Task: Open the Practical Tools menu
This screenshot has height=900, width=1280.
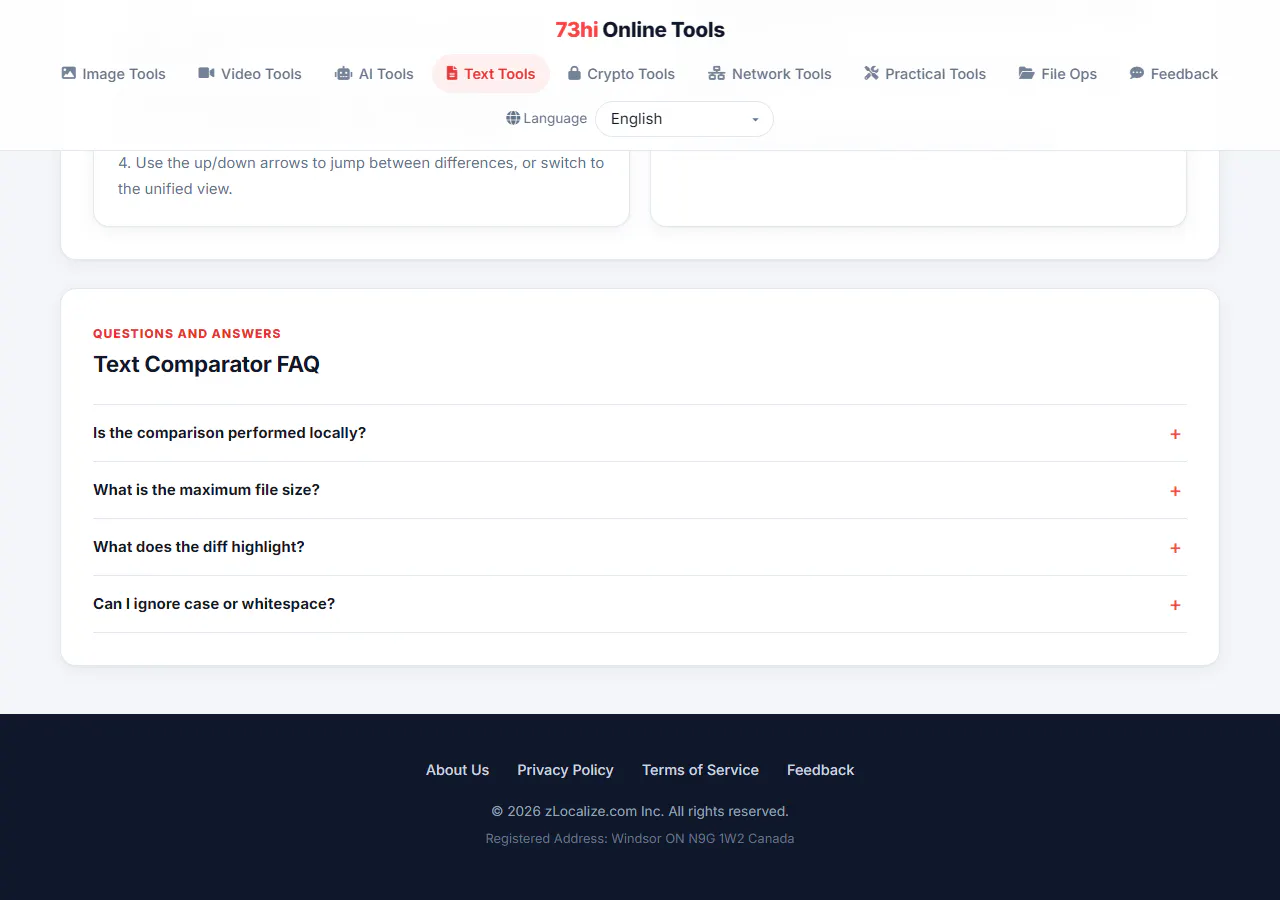Action: 925,74
